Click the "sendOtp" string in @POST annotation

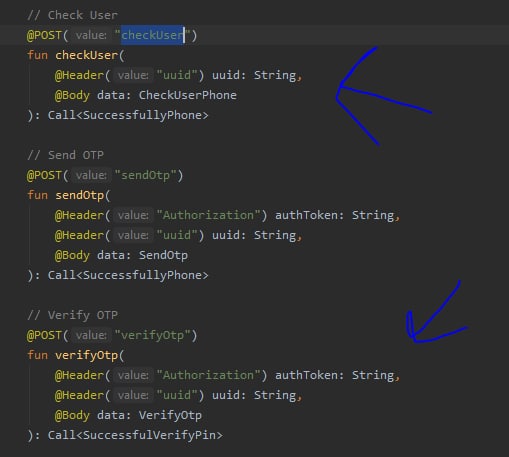(145, 175)
